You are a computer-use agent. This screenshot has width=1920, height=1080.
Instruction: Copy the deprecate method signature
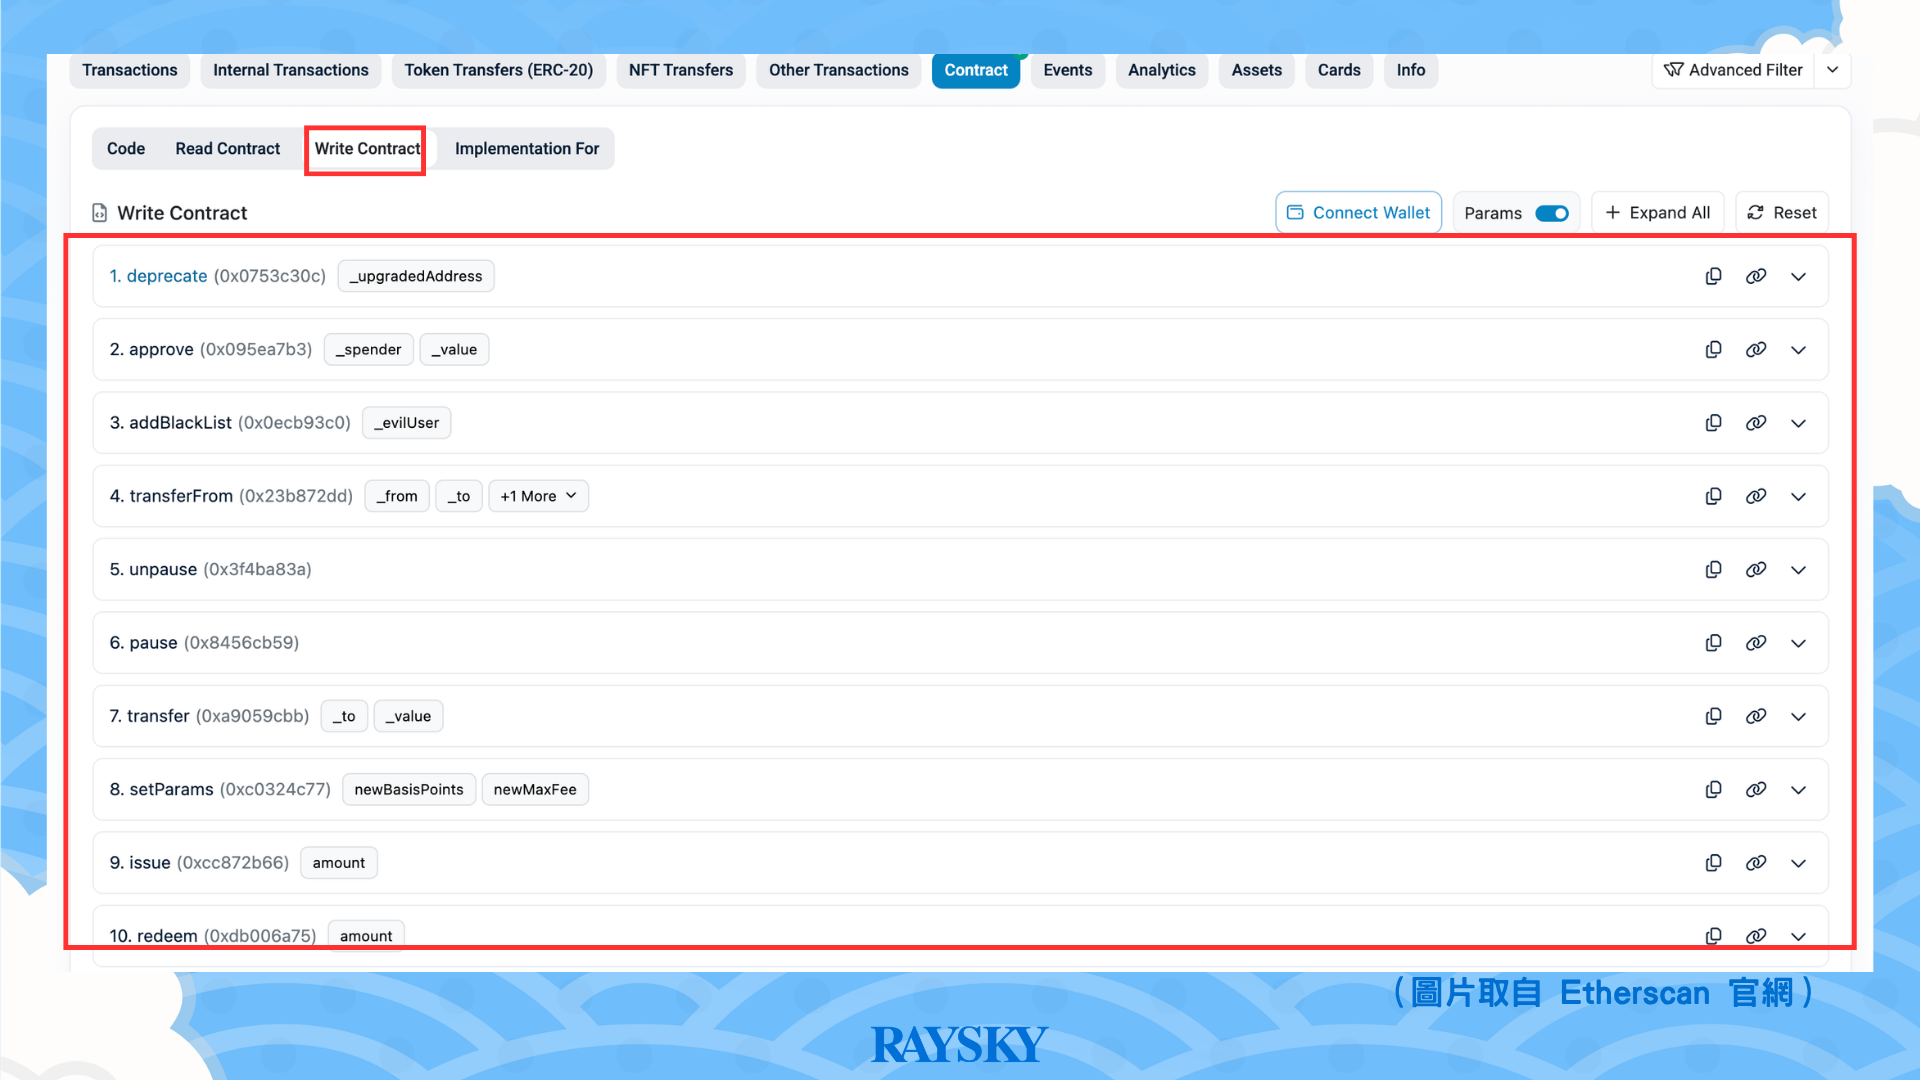(1713, 276)
